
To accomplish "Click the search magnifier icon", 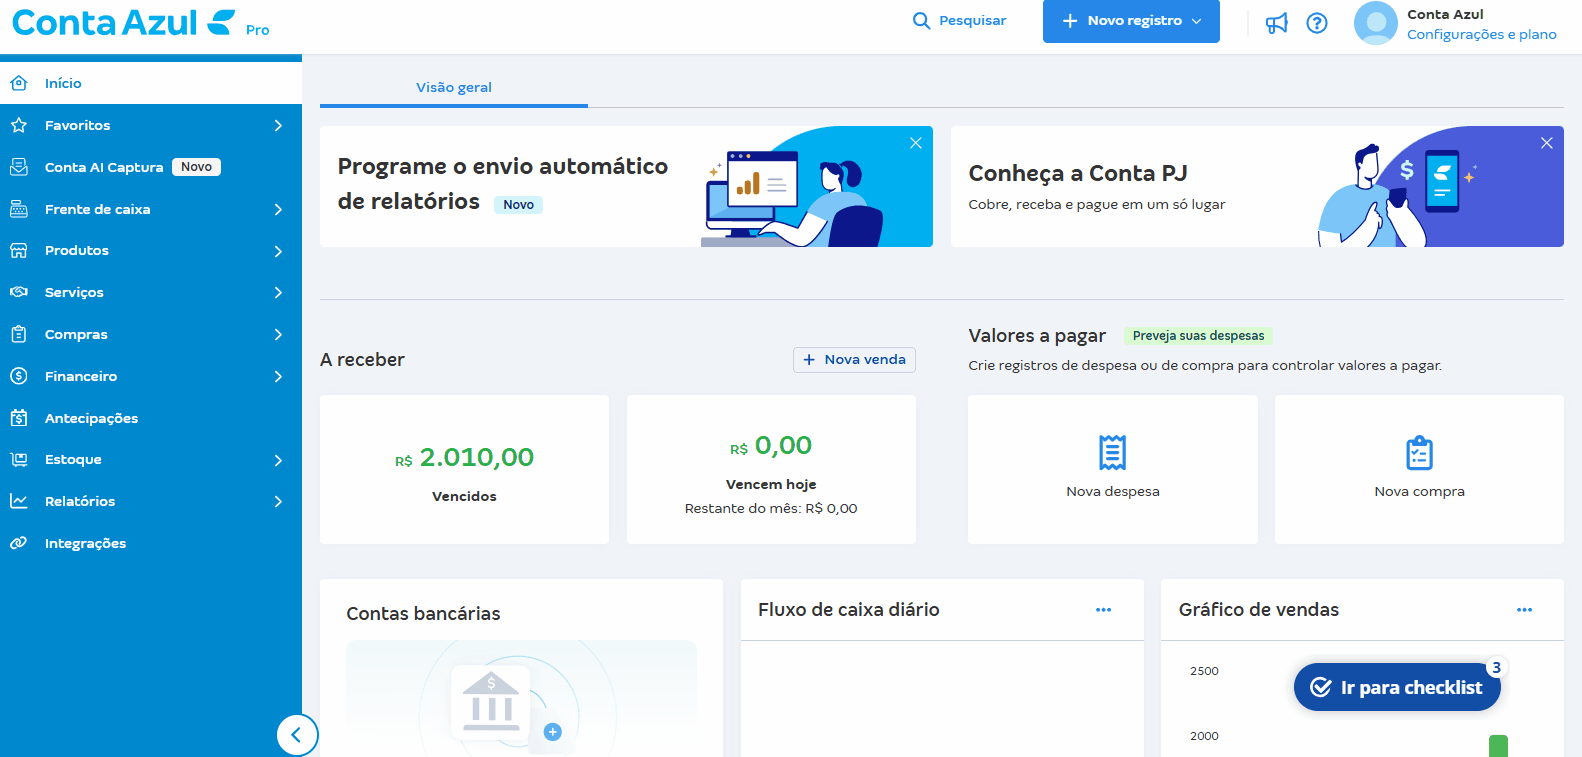I will (x=921, y=21).
